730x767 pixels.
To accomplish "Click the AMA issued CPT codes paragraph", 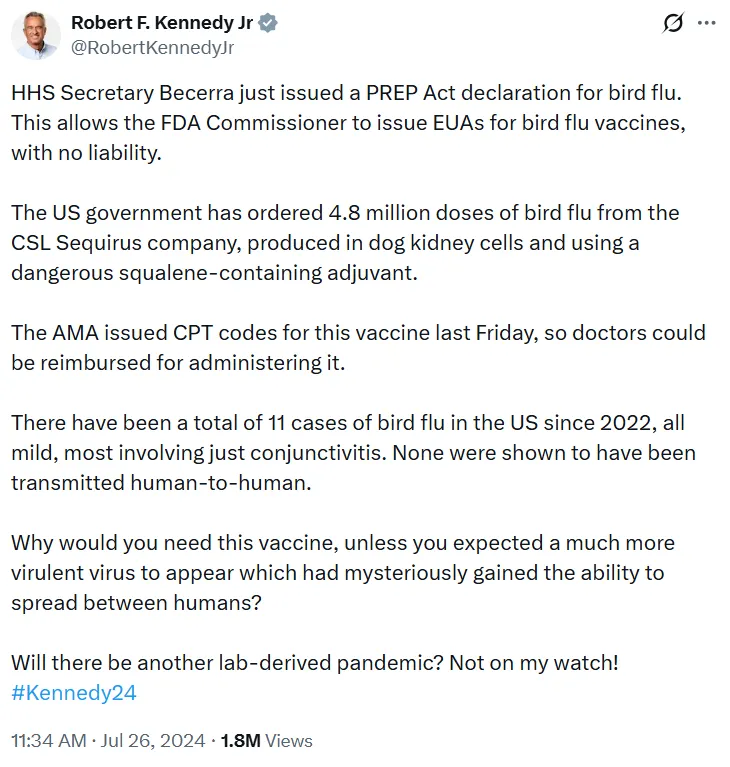I will tap(358, 347).
